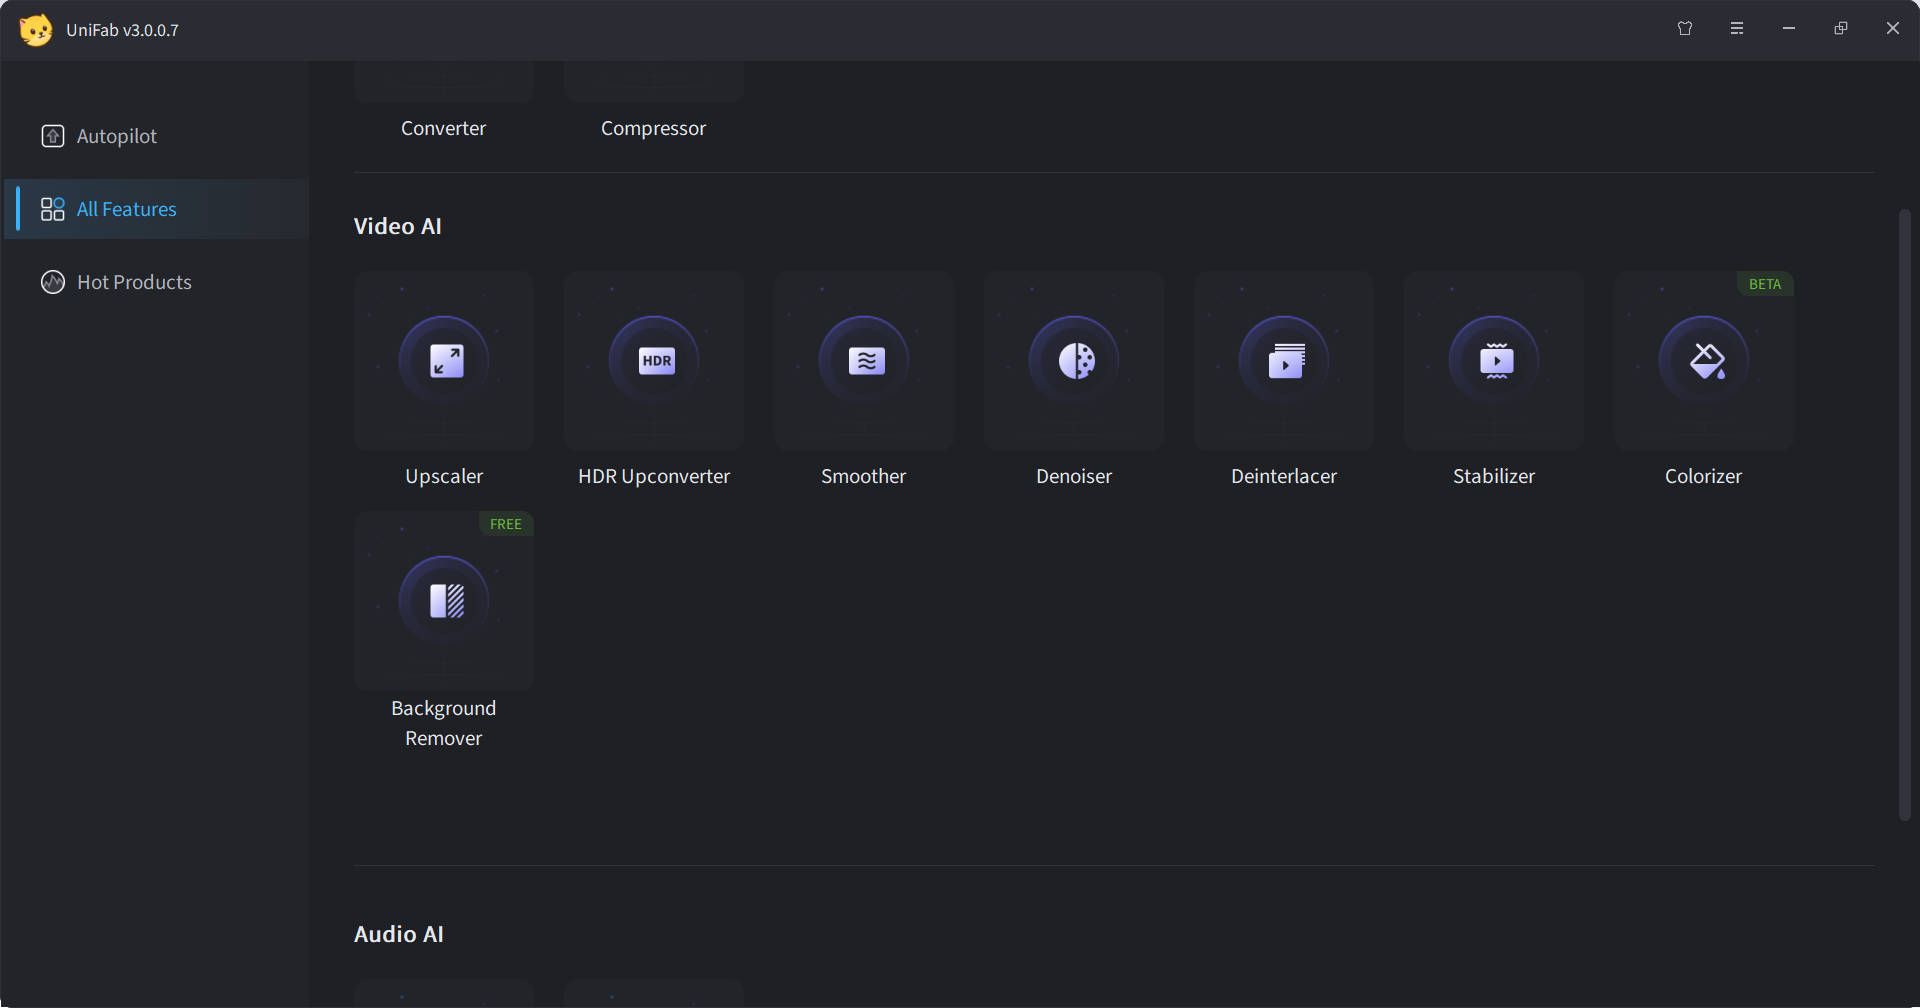
Task: Click the Audio AI section heading
Action: point(399,934)
